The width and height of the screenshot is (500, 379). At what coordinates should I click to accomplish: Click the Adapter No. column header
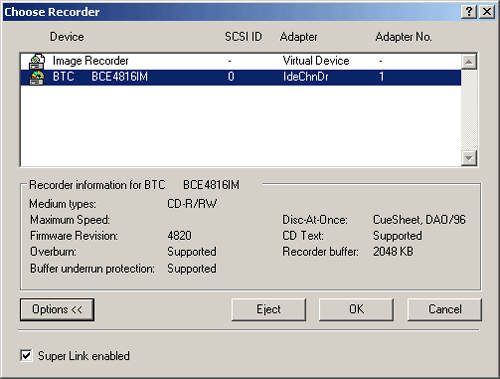[x=404, y=37]
